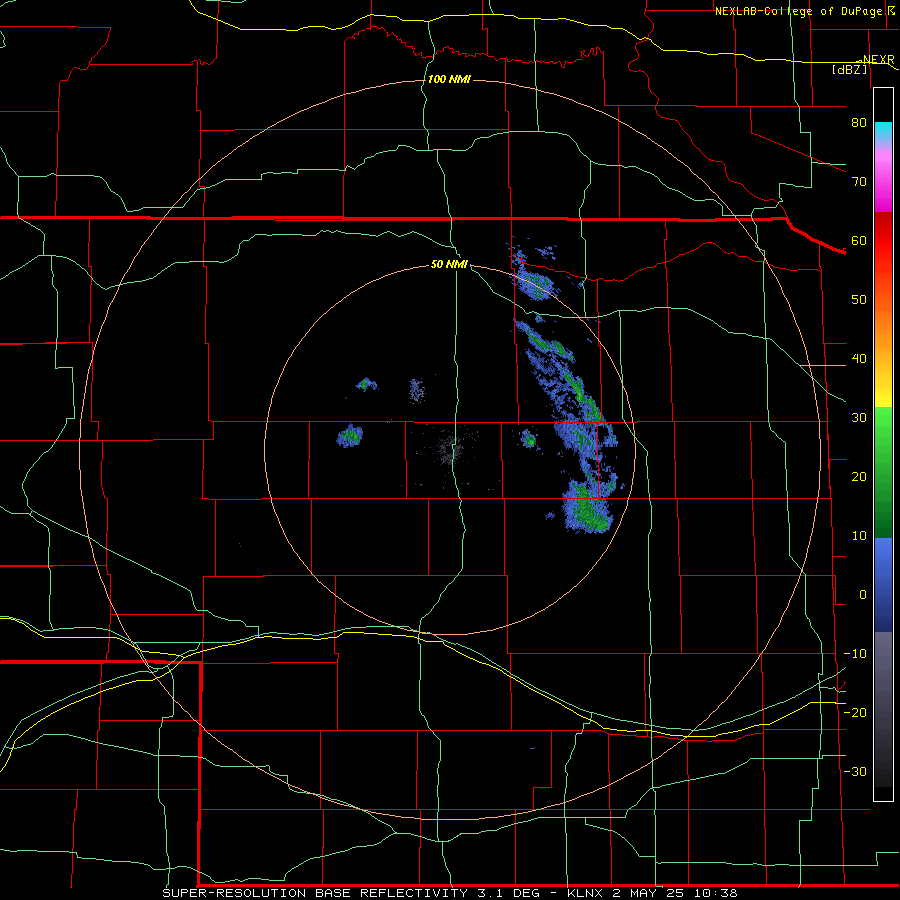Click the 30 value on the dBZ scale

click(859, 418)
